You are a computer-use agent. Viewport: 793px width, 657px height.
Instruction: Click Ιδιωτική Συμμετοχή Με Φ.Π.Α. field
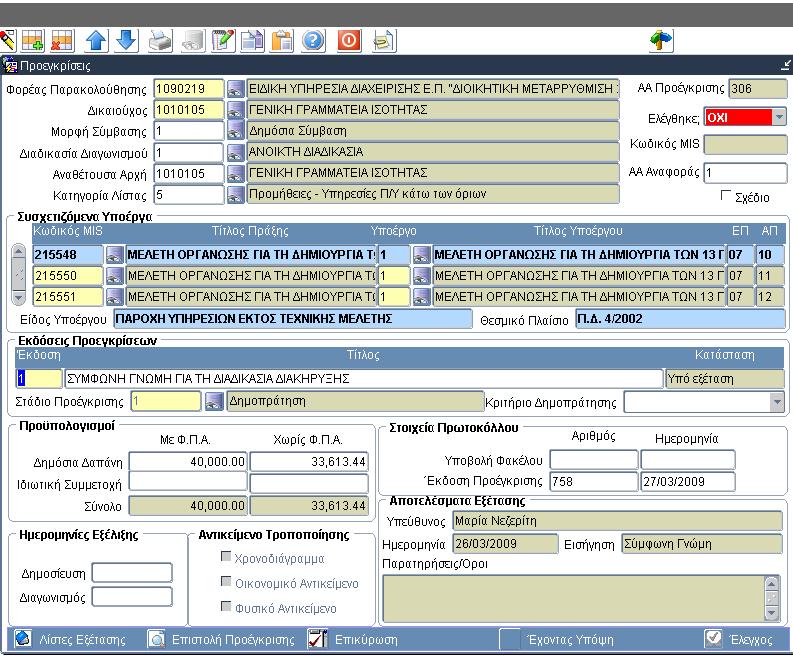(x=188, y=482)
